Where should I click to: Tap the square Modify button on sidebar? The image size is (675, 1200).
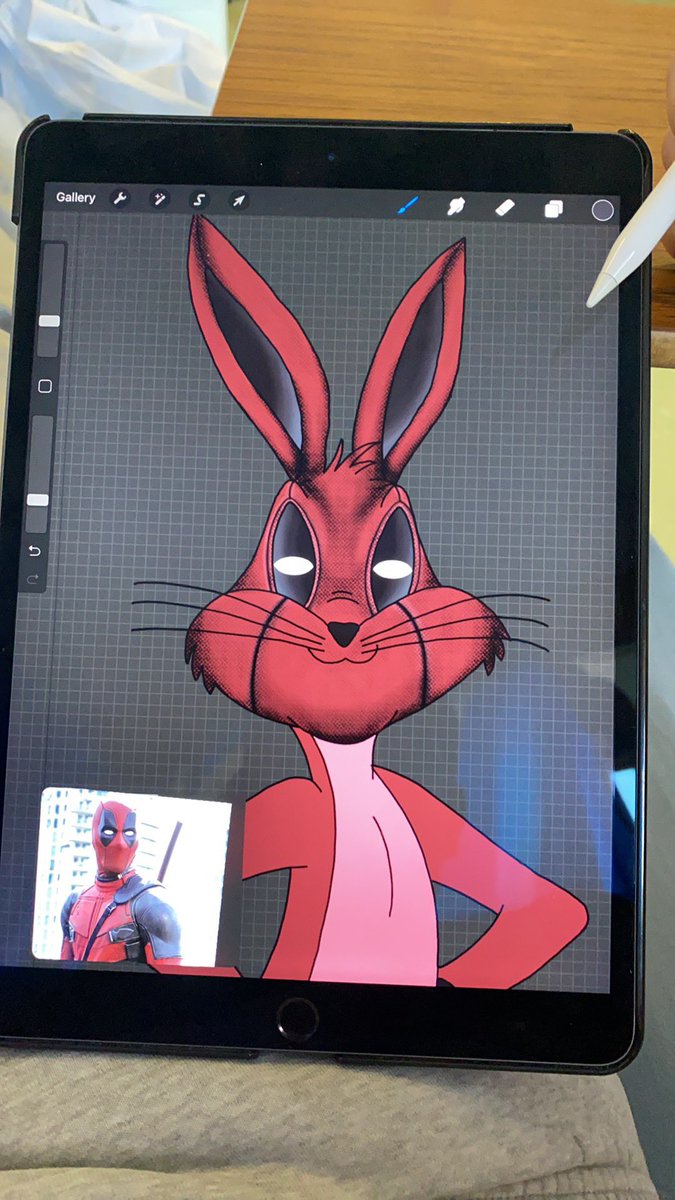click(44, 386)
